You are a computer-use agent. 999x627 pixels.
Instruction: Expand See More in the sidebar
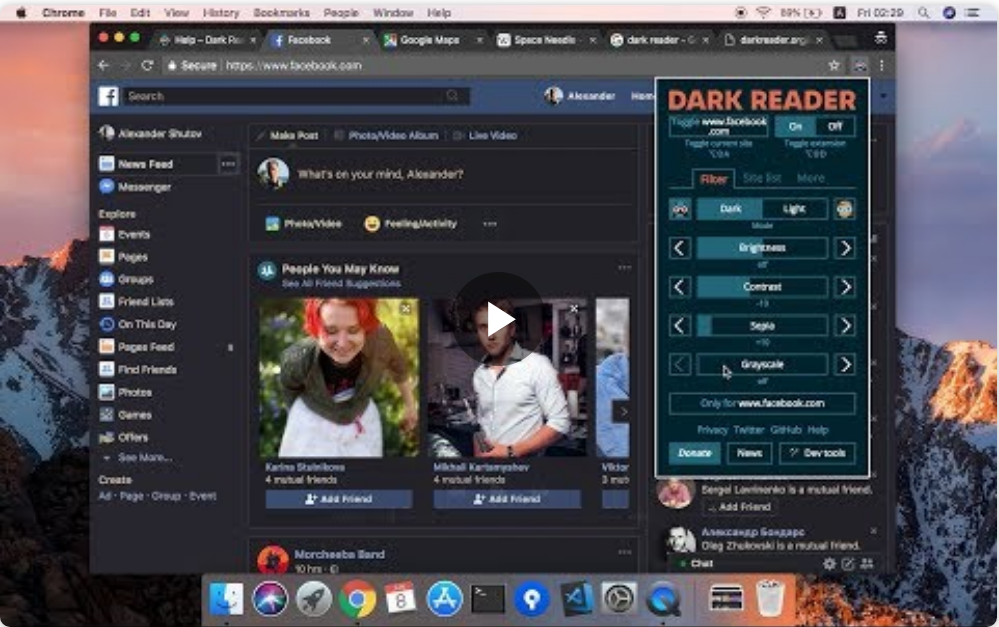pos(144,456)
